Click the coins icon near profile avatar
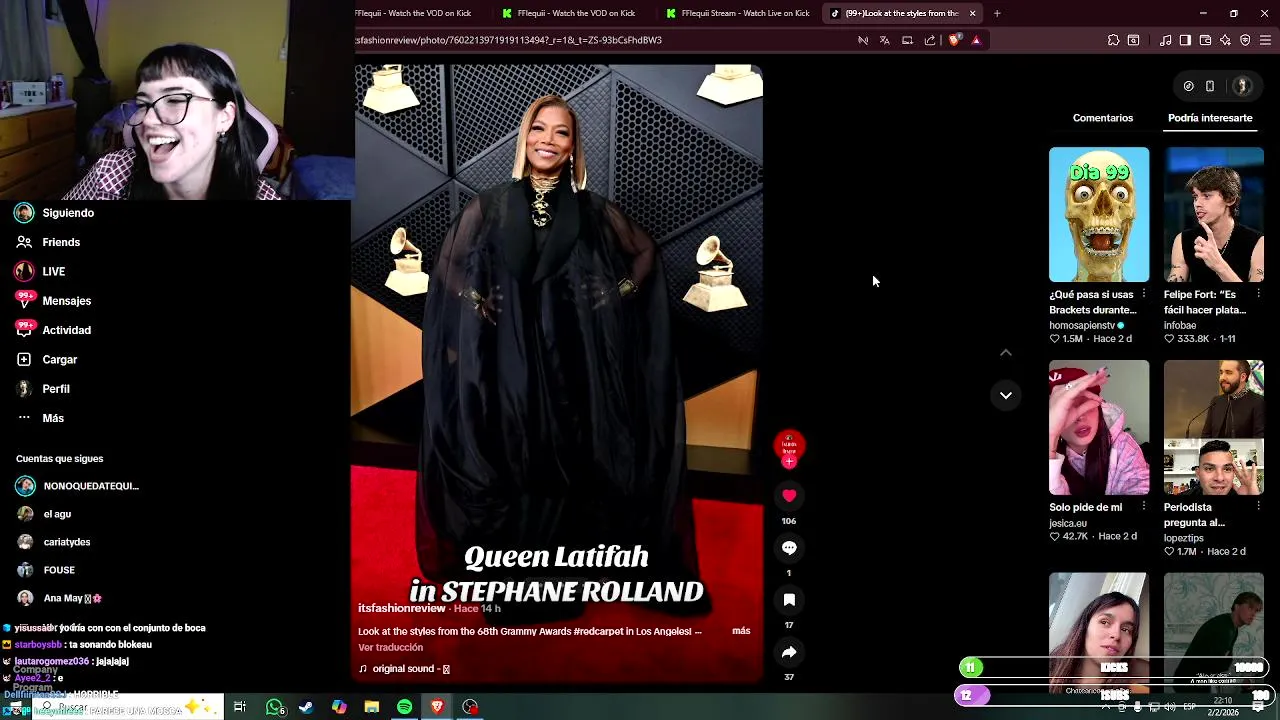The image size is (1280, 720). pyautogui.click(x=1188, y=86)
